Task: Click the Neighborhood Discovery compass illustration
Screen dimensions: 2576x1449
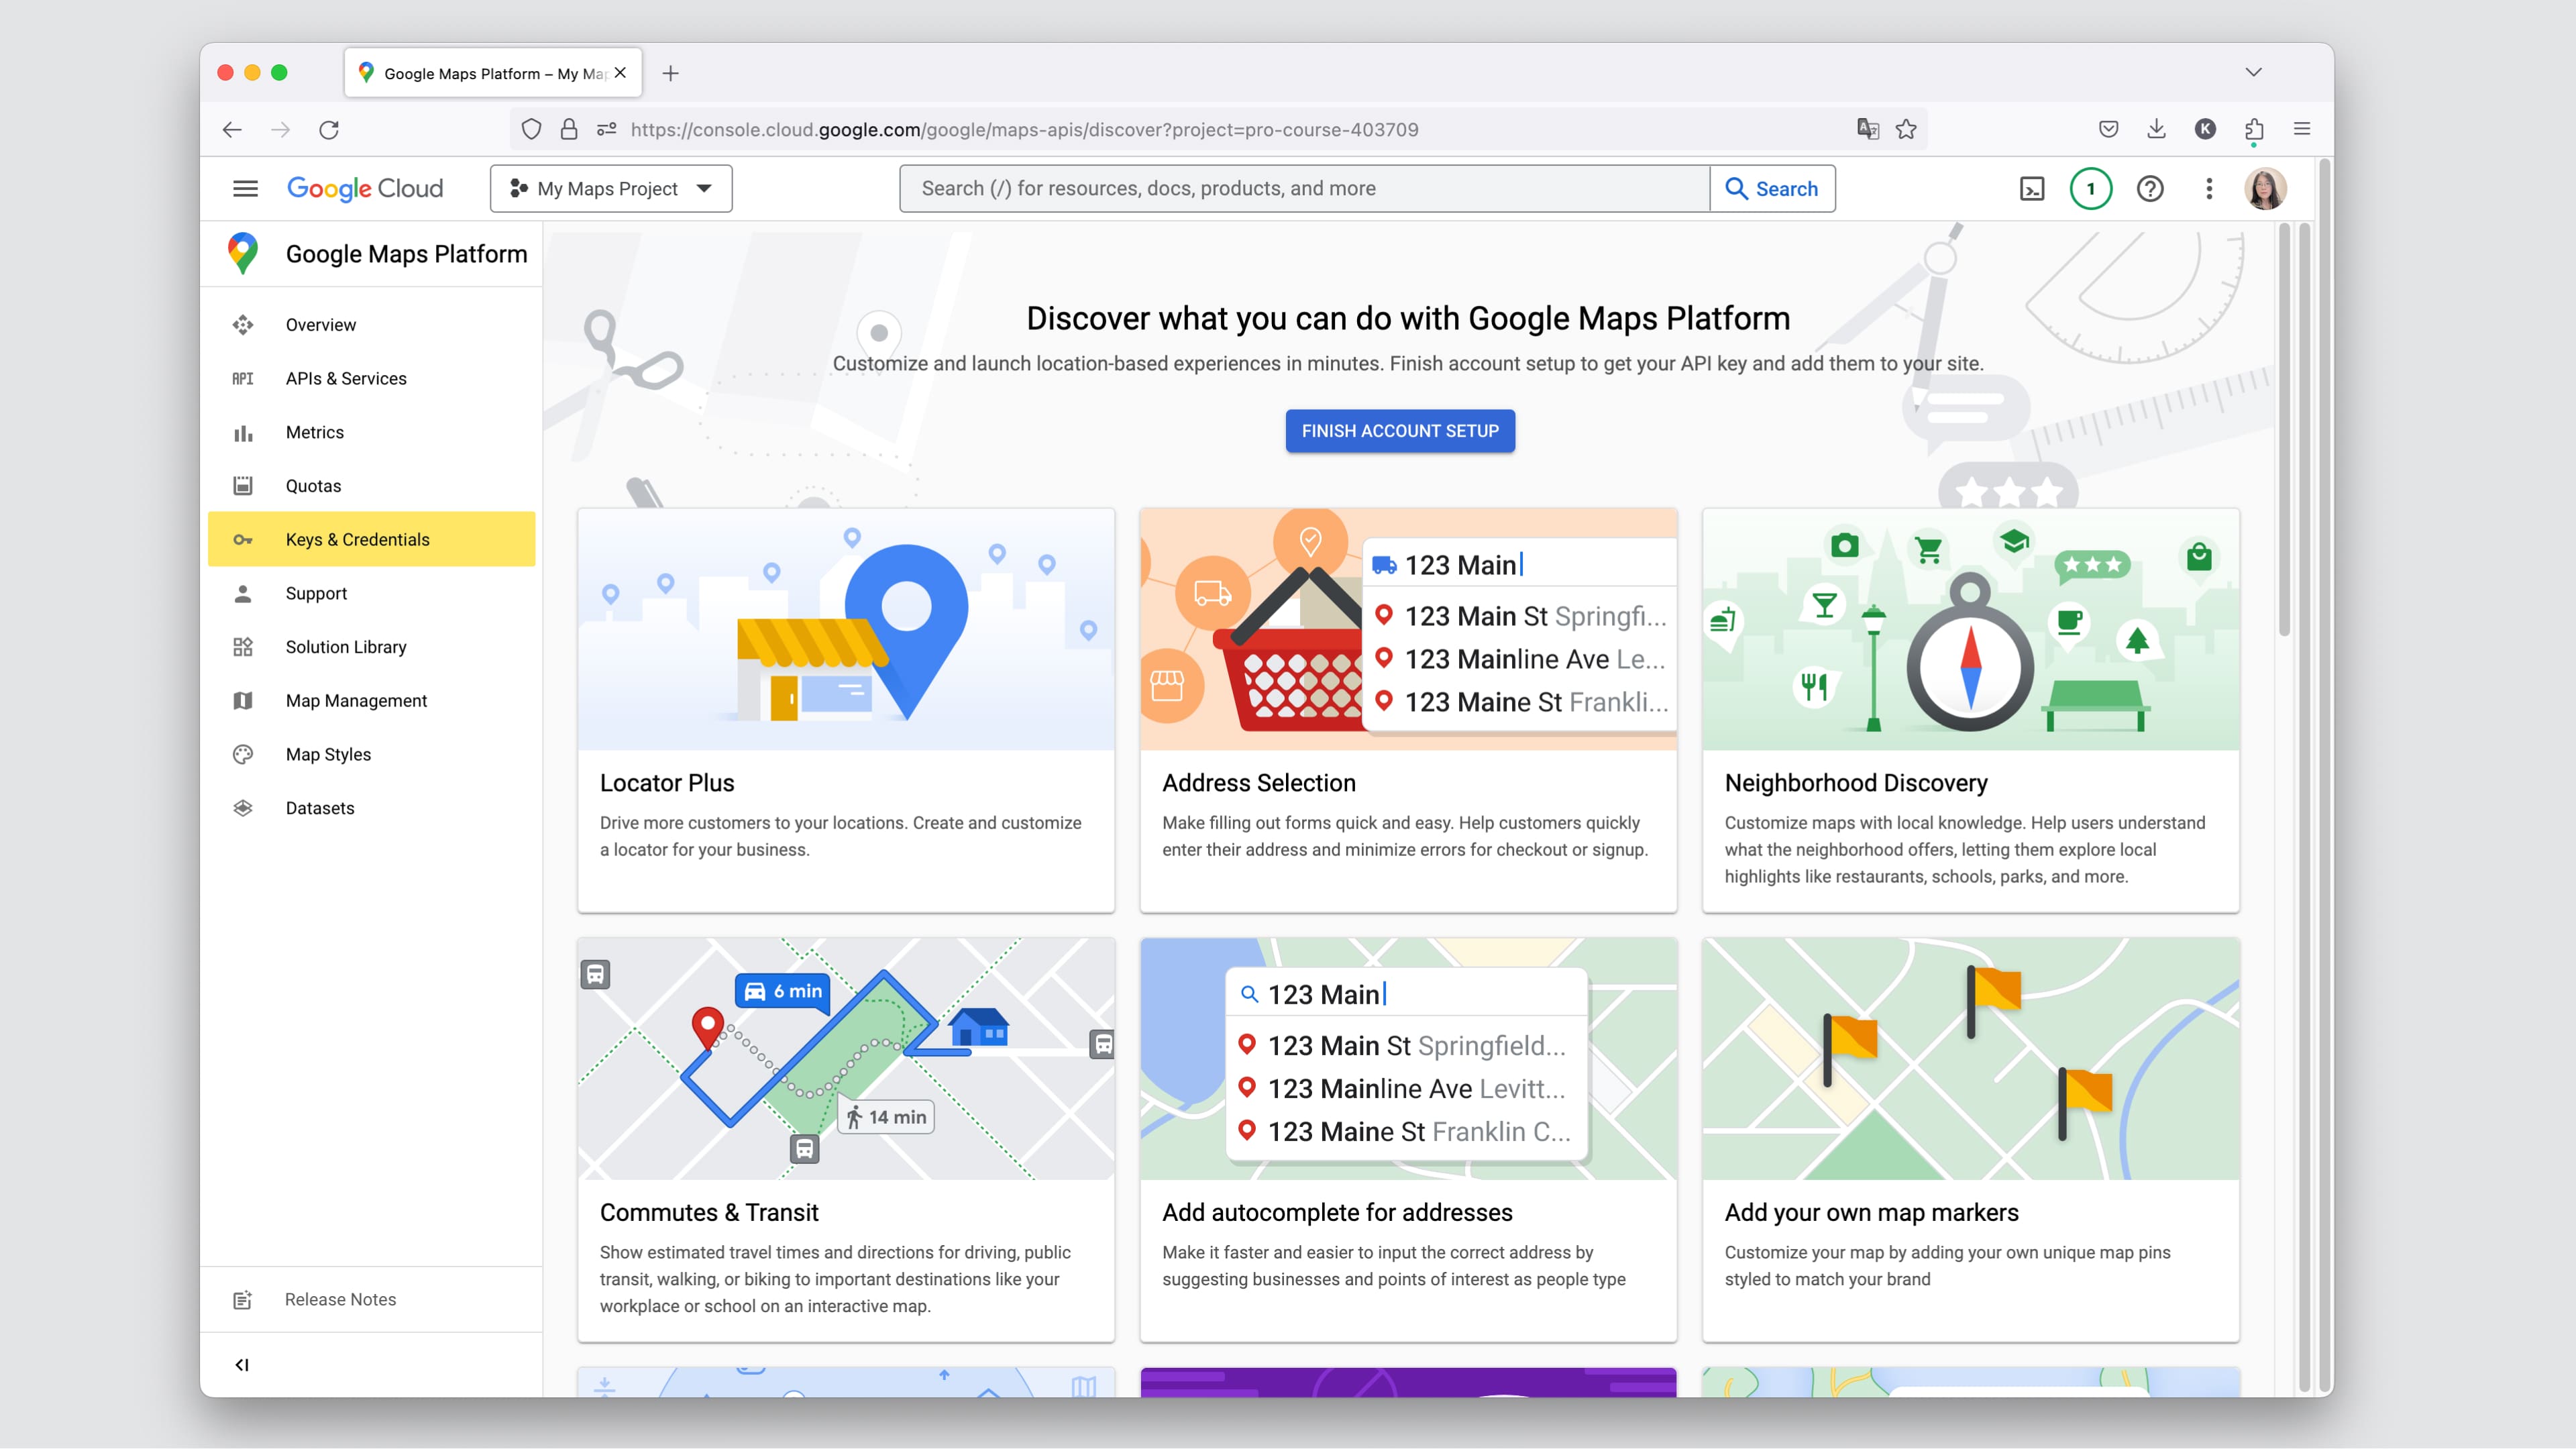Action: pyautogui.click(x=1971, y=629)
